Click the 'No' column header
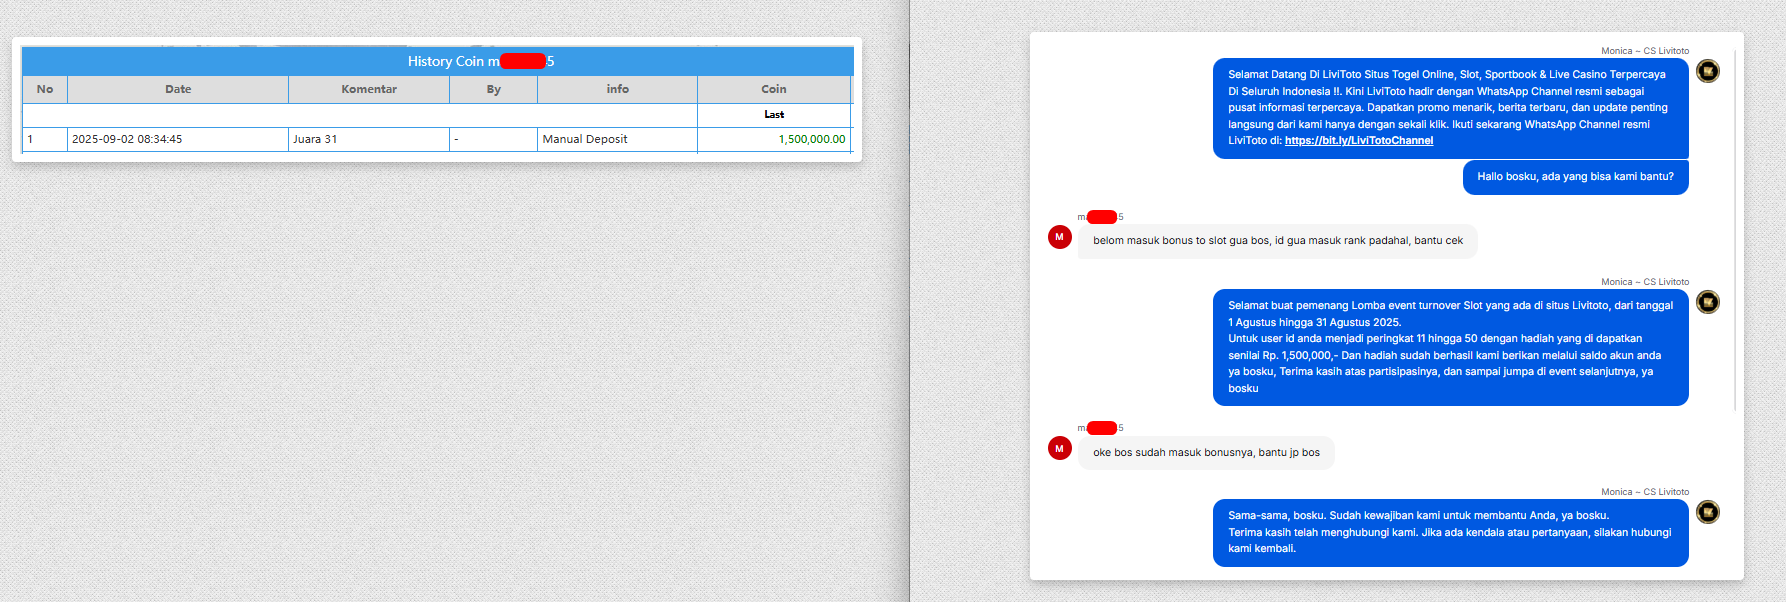 (x=45, y=90)
